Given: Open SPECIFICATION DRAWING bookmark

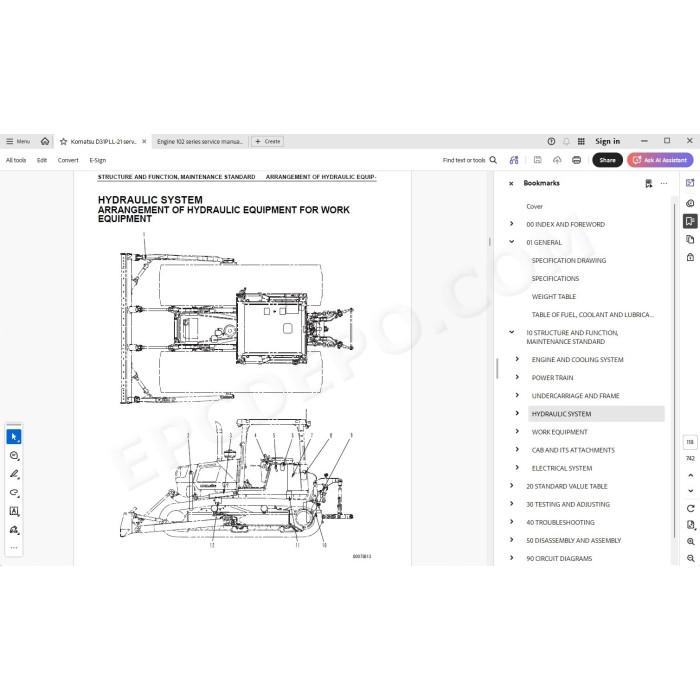Looking at the screenshot, I should pos(569,260).
